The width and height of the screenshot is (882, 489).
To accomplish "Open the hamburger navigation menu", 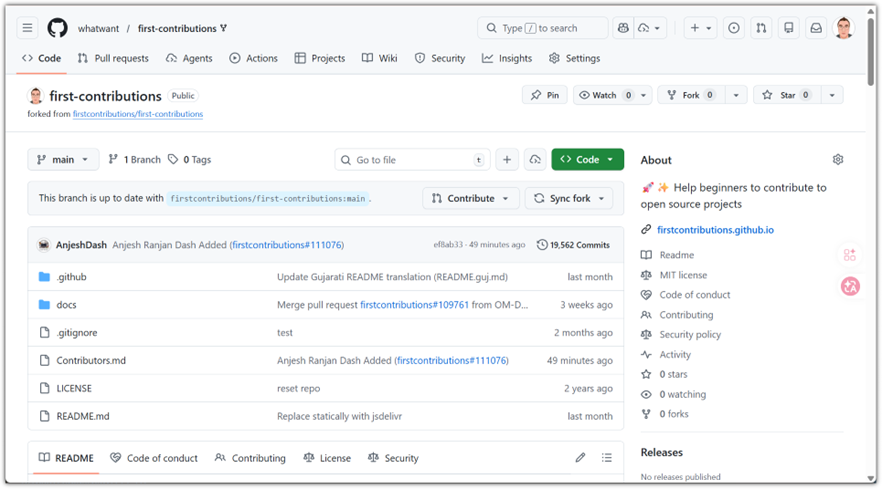I will 27,28.
